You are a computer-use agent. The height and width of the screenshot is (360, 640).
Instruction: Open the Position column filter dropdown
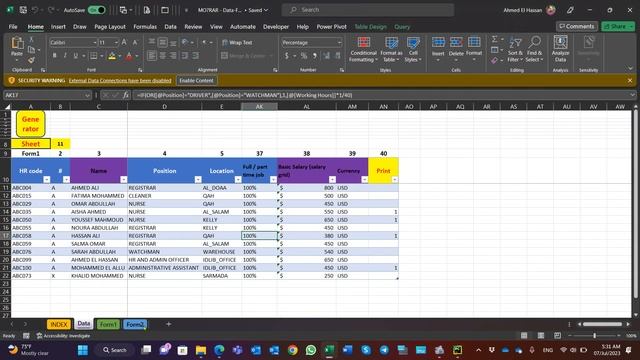coord(198,180)
